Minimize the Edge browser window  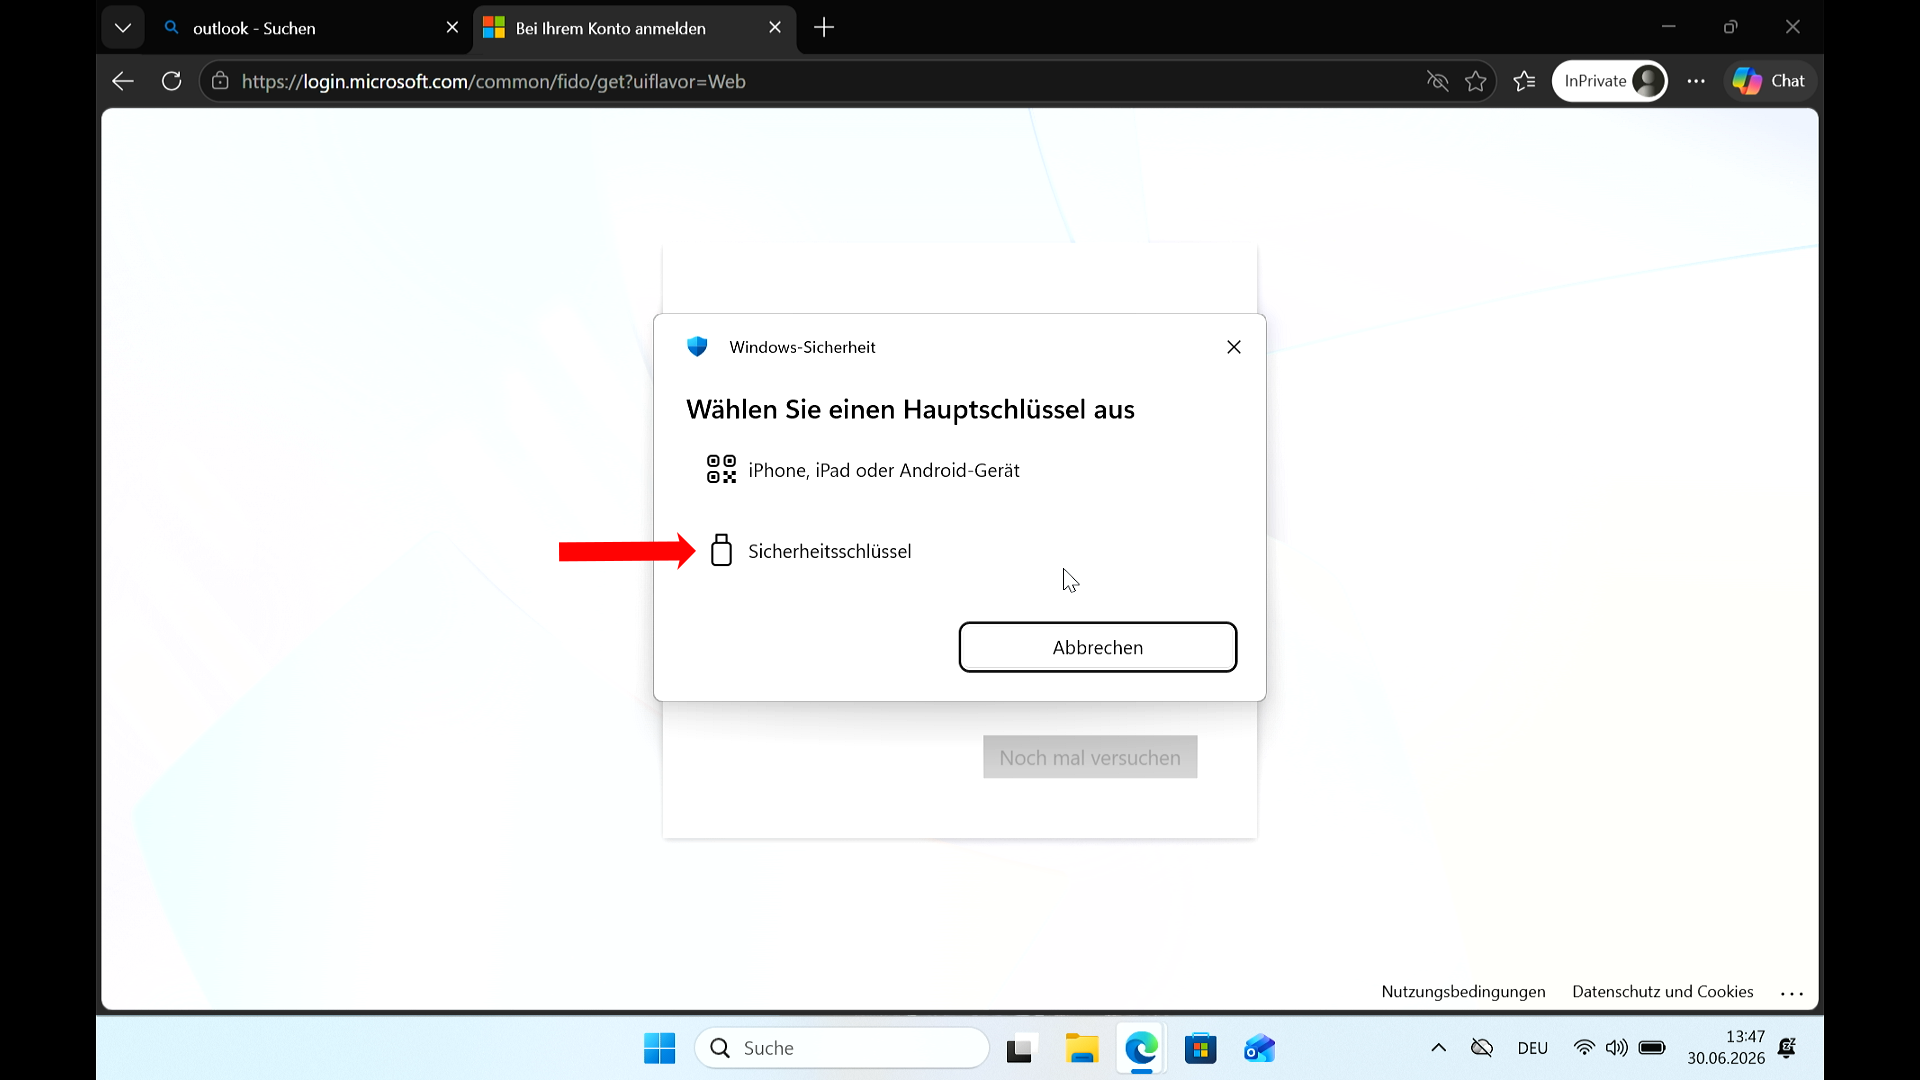[x=1668, y=27]
